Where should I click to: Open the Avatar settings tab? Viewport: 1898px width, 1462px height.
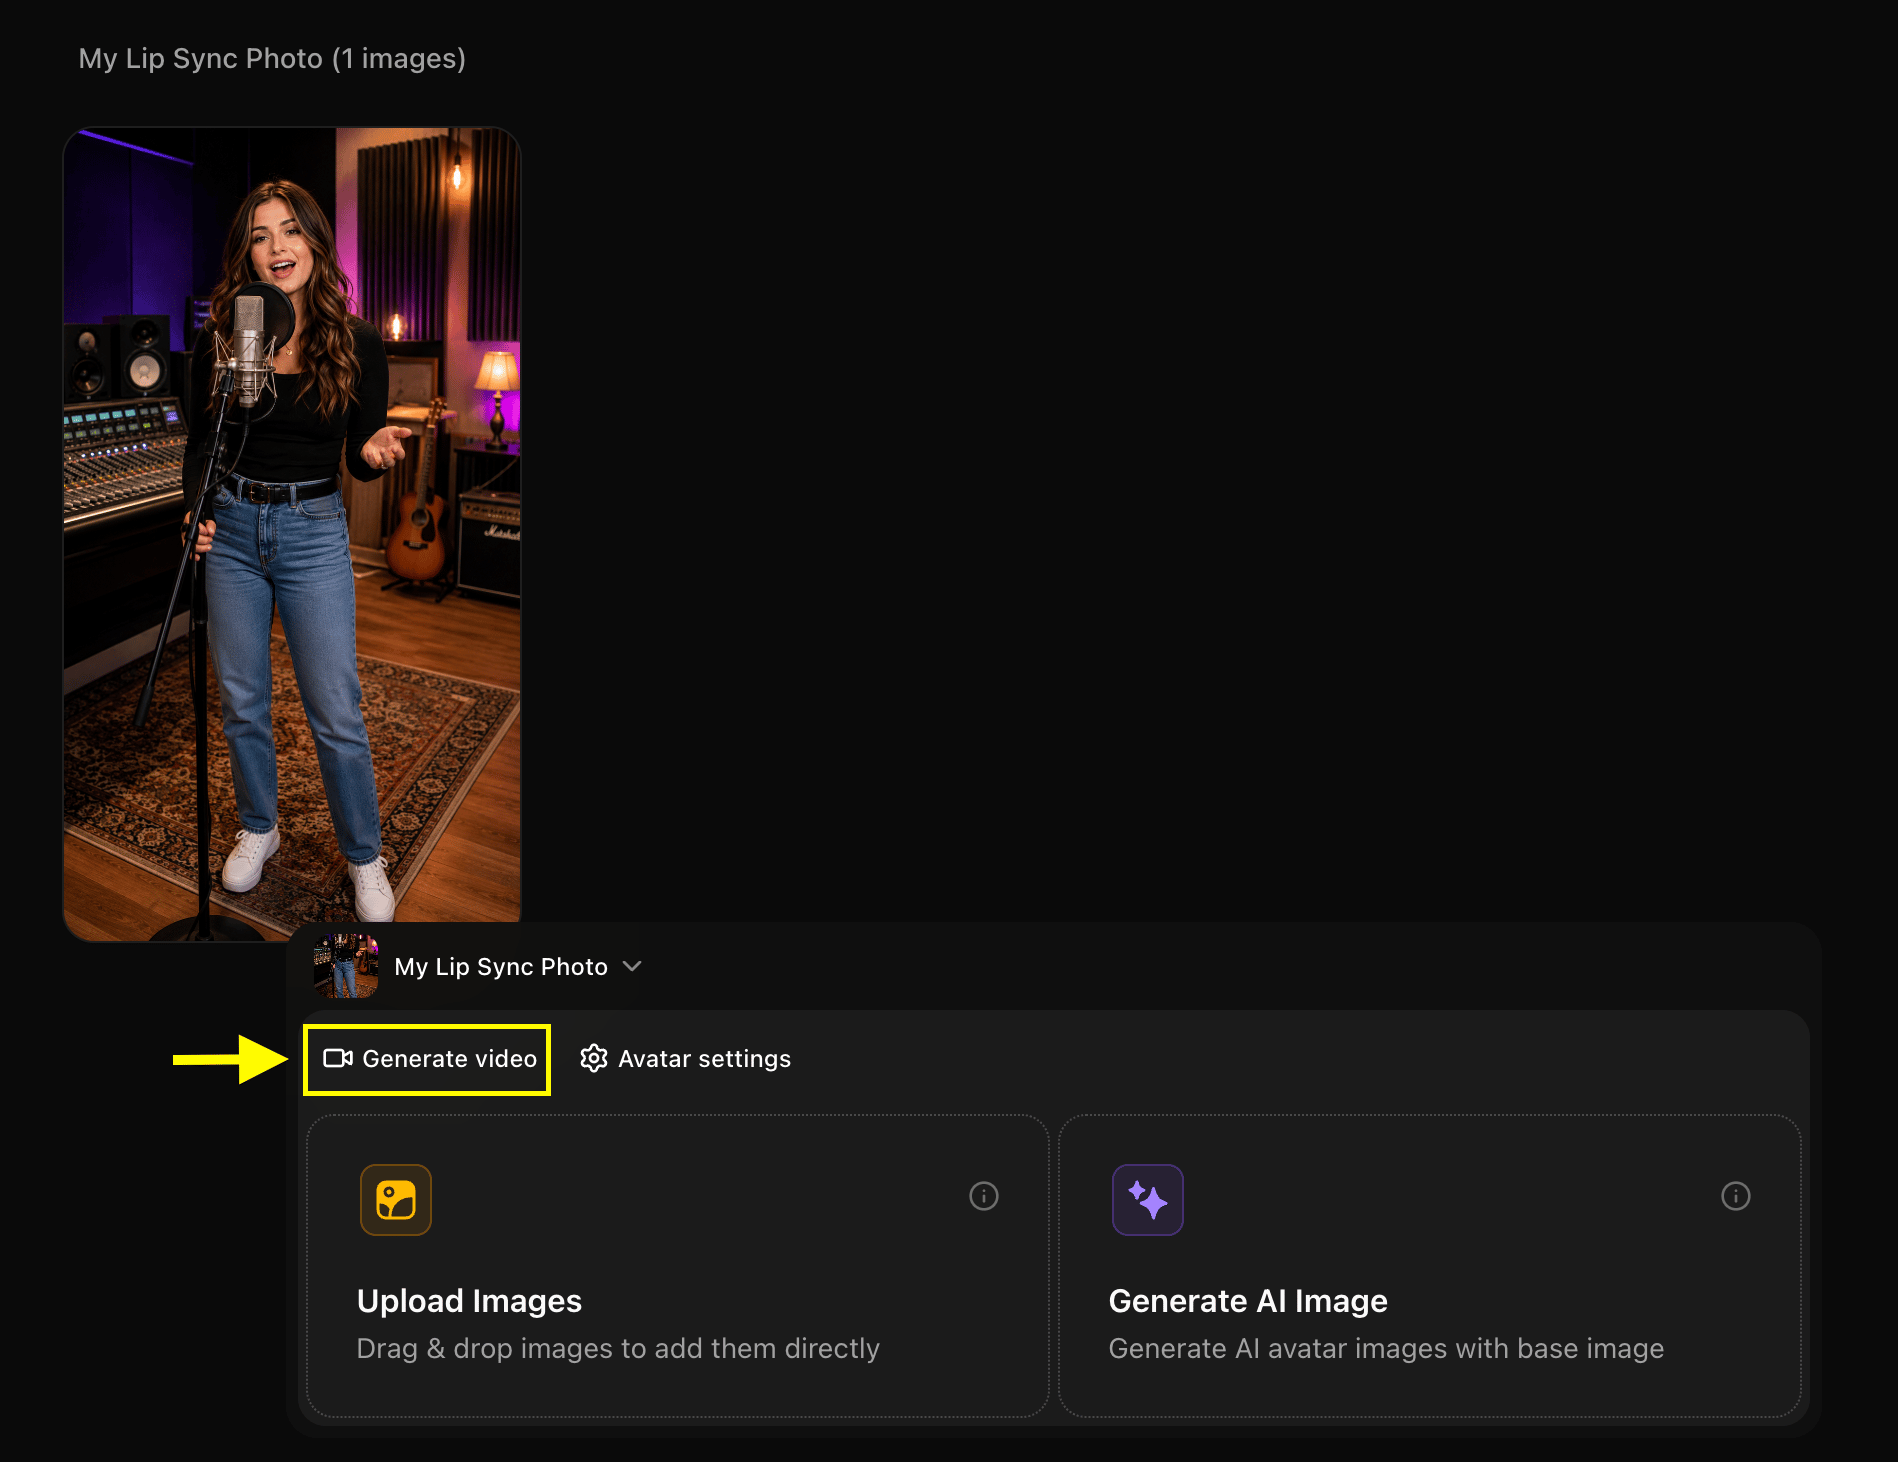pyautogui.click(x=686, y=1059)
